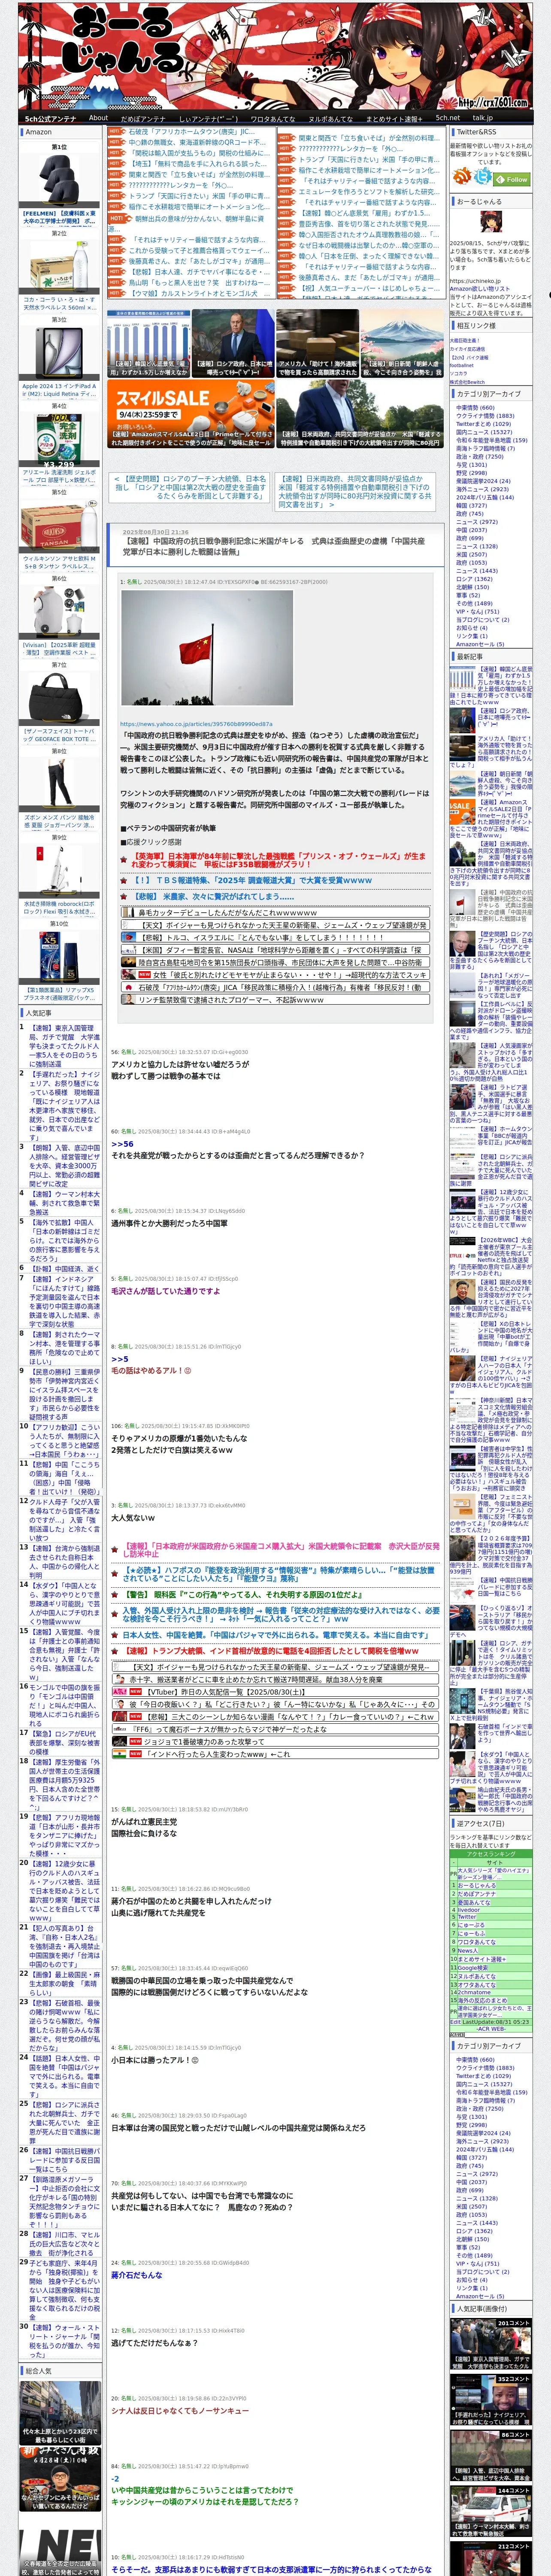Open リンチ監禁致傷で逮捕されたプロゲーマー link
551x2576 pixels.
click(231, 999)
